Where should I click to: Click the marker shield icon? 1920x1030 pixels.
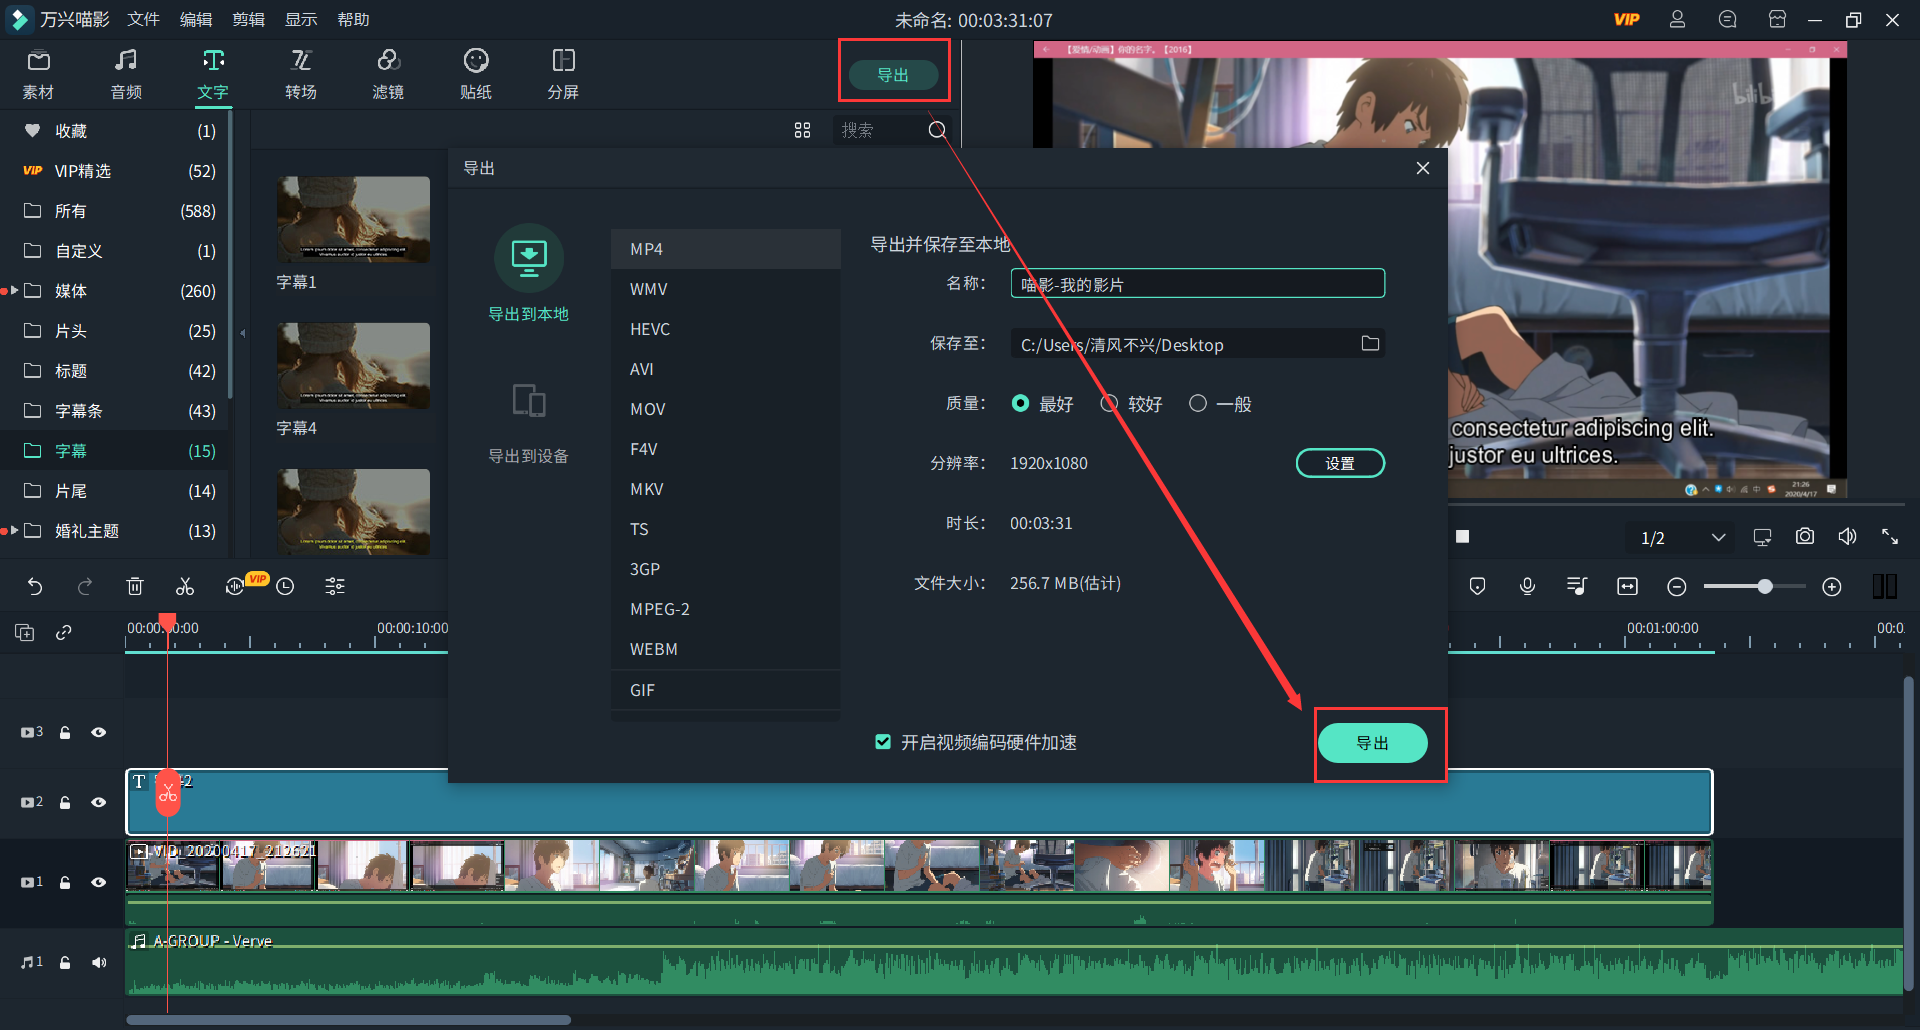coord(1477,587)
